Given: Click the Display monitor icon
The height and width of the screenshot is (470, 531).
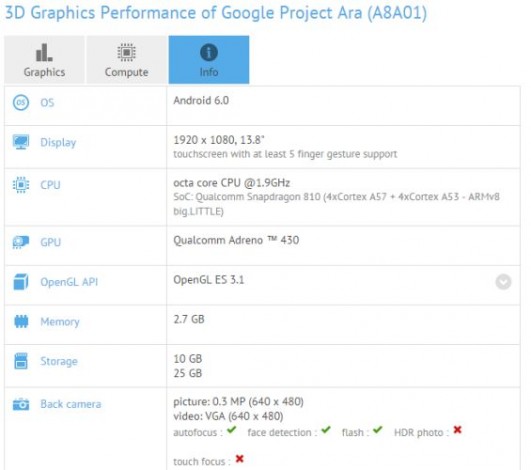Looking at the screenshot, I should 21,142.
